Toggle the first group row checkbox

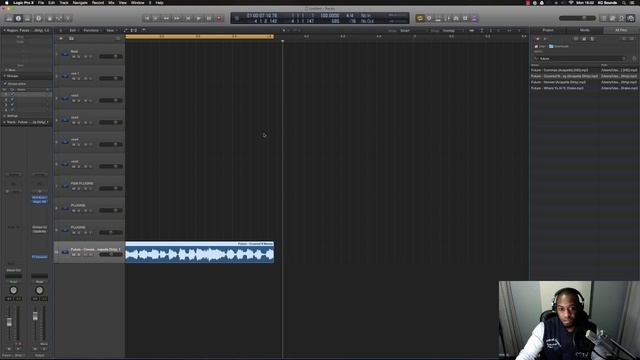point(12,94)
